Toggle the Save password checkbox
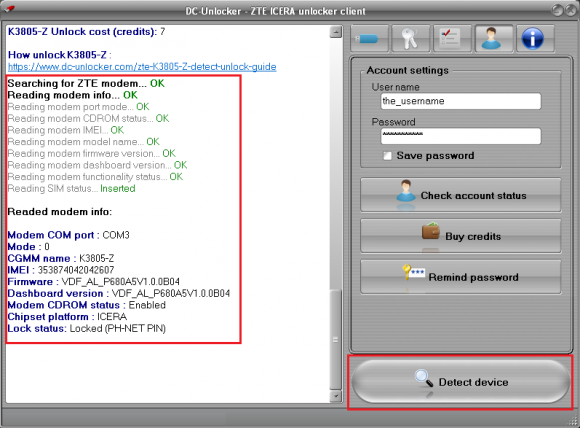This screenshot has height=428, width=580. coord(387,156)
